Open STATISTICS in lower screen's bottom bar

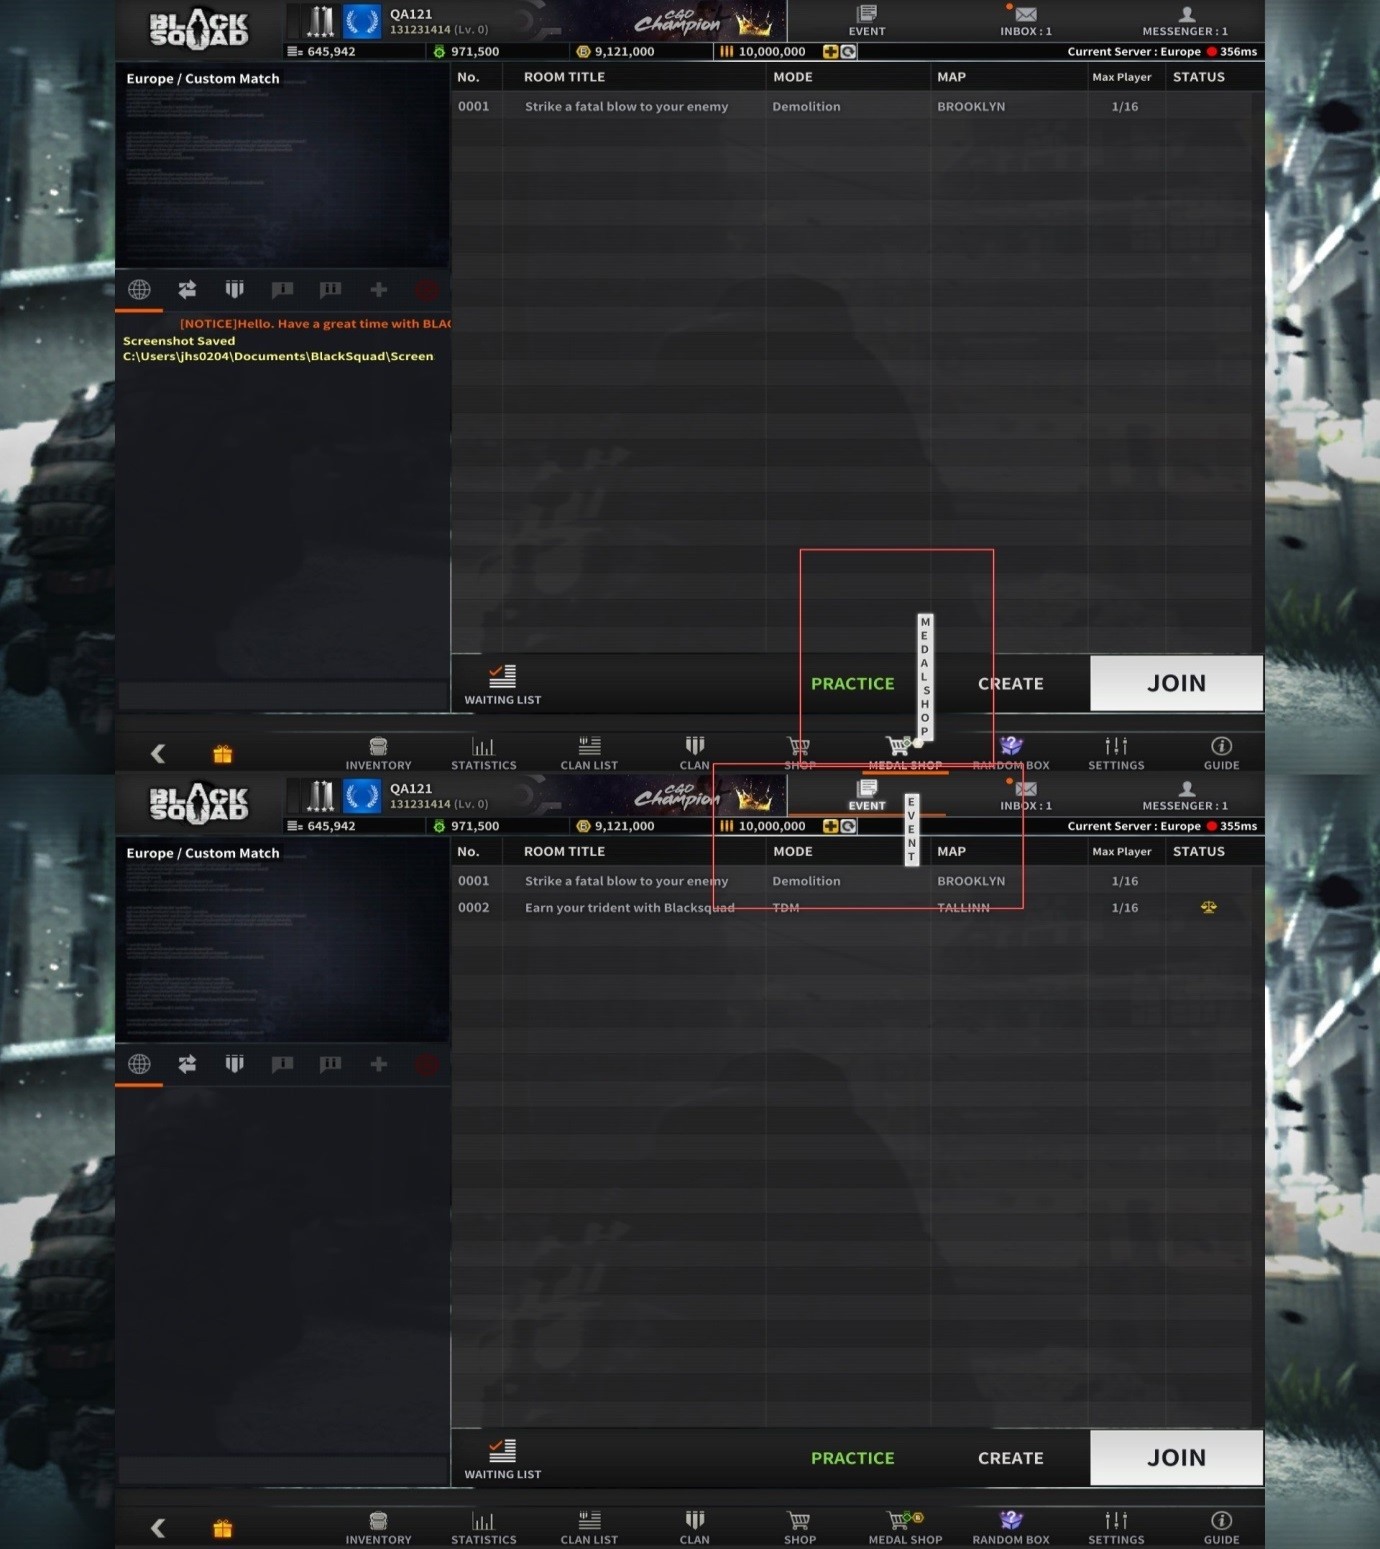(484, 1528)
